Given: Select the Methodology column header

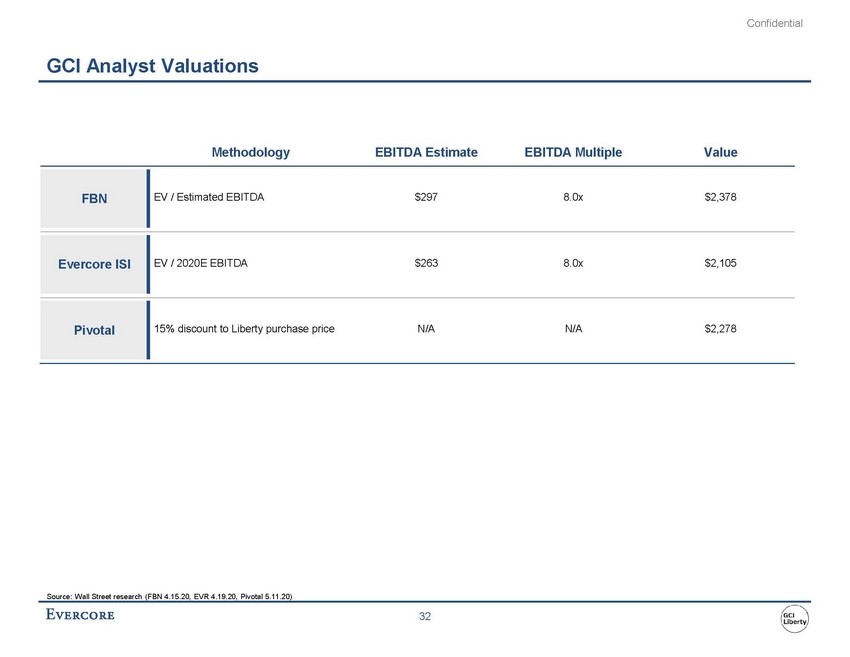Looking at the screenshot, I should (x=250, y=152).
